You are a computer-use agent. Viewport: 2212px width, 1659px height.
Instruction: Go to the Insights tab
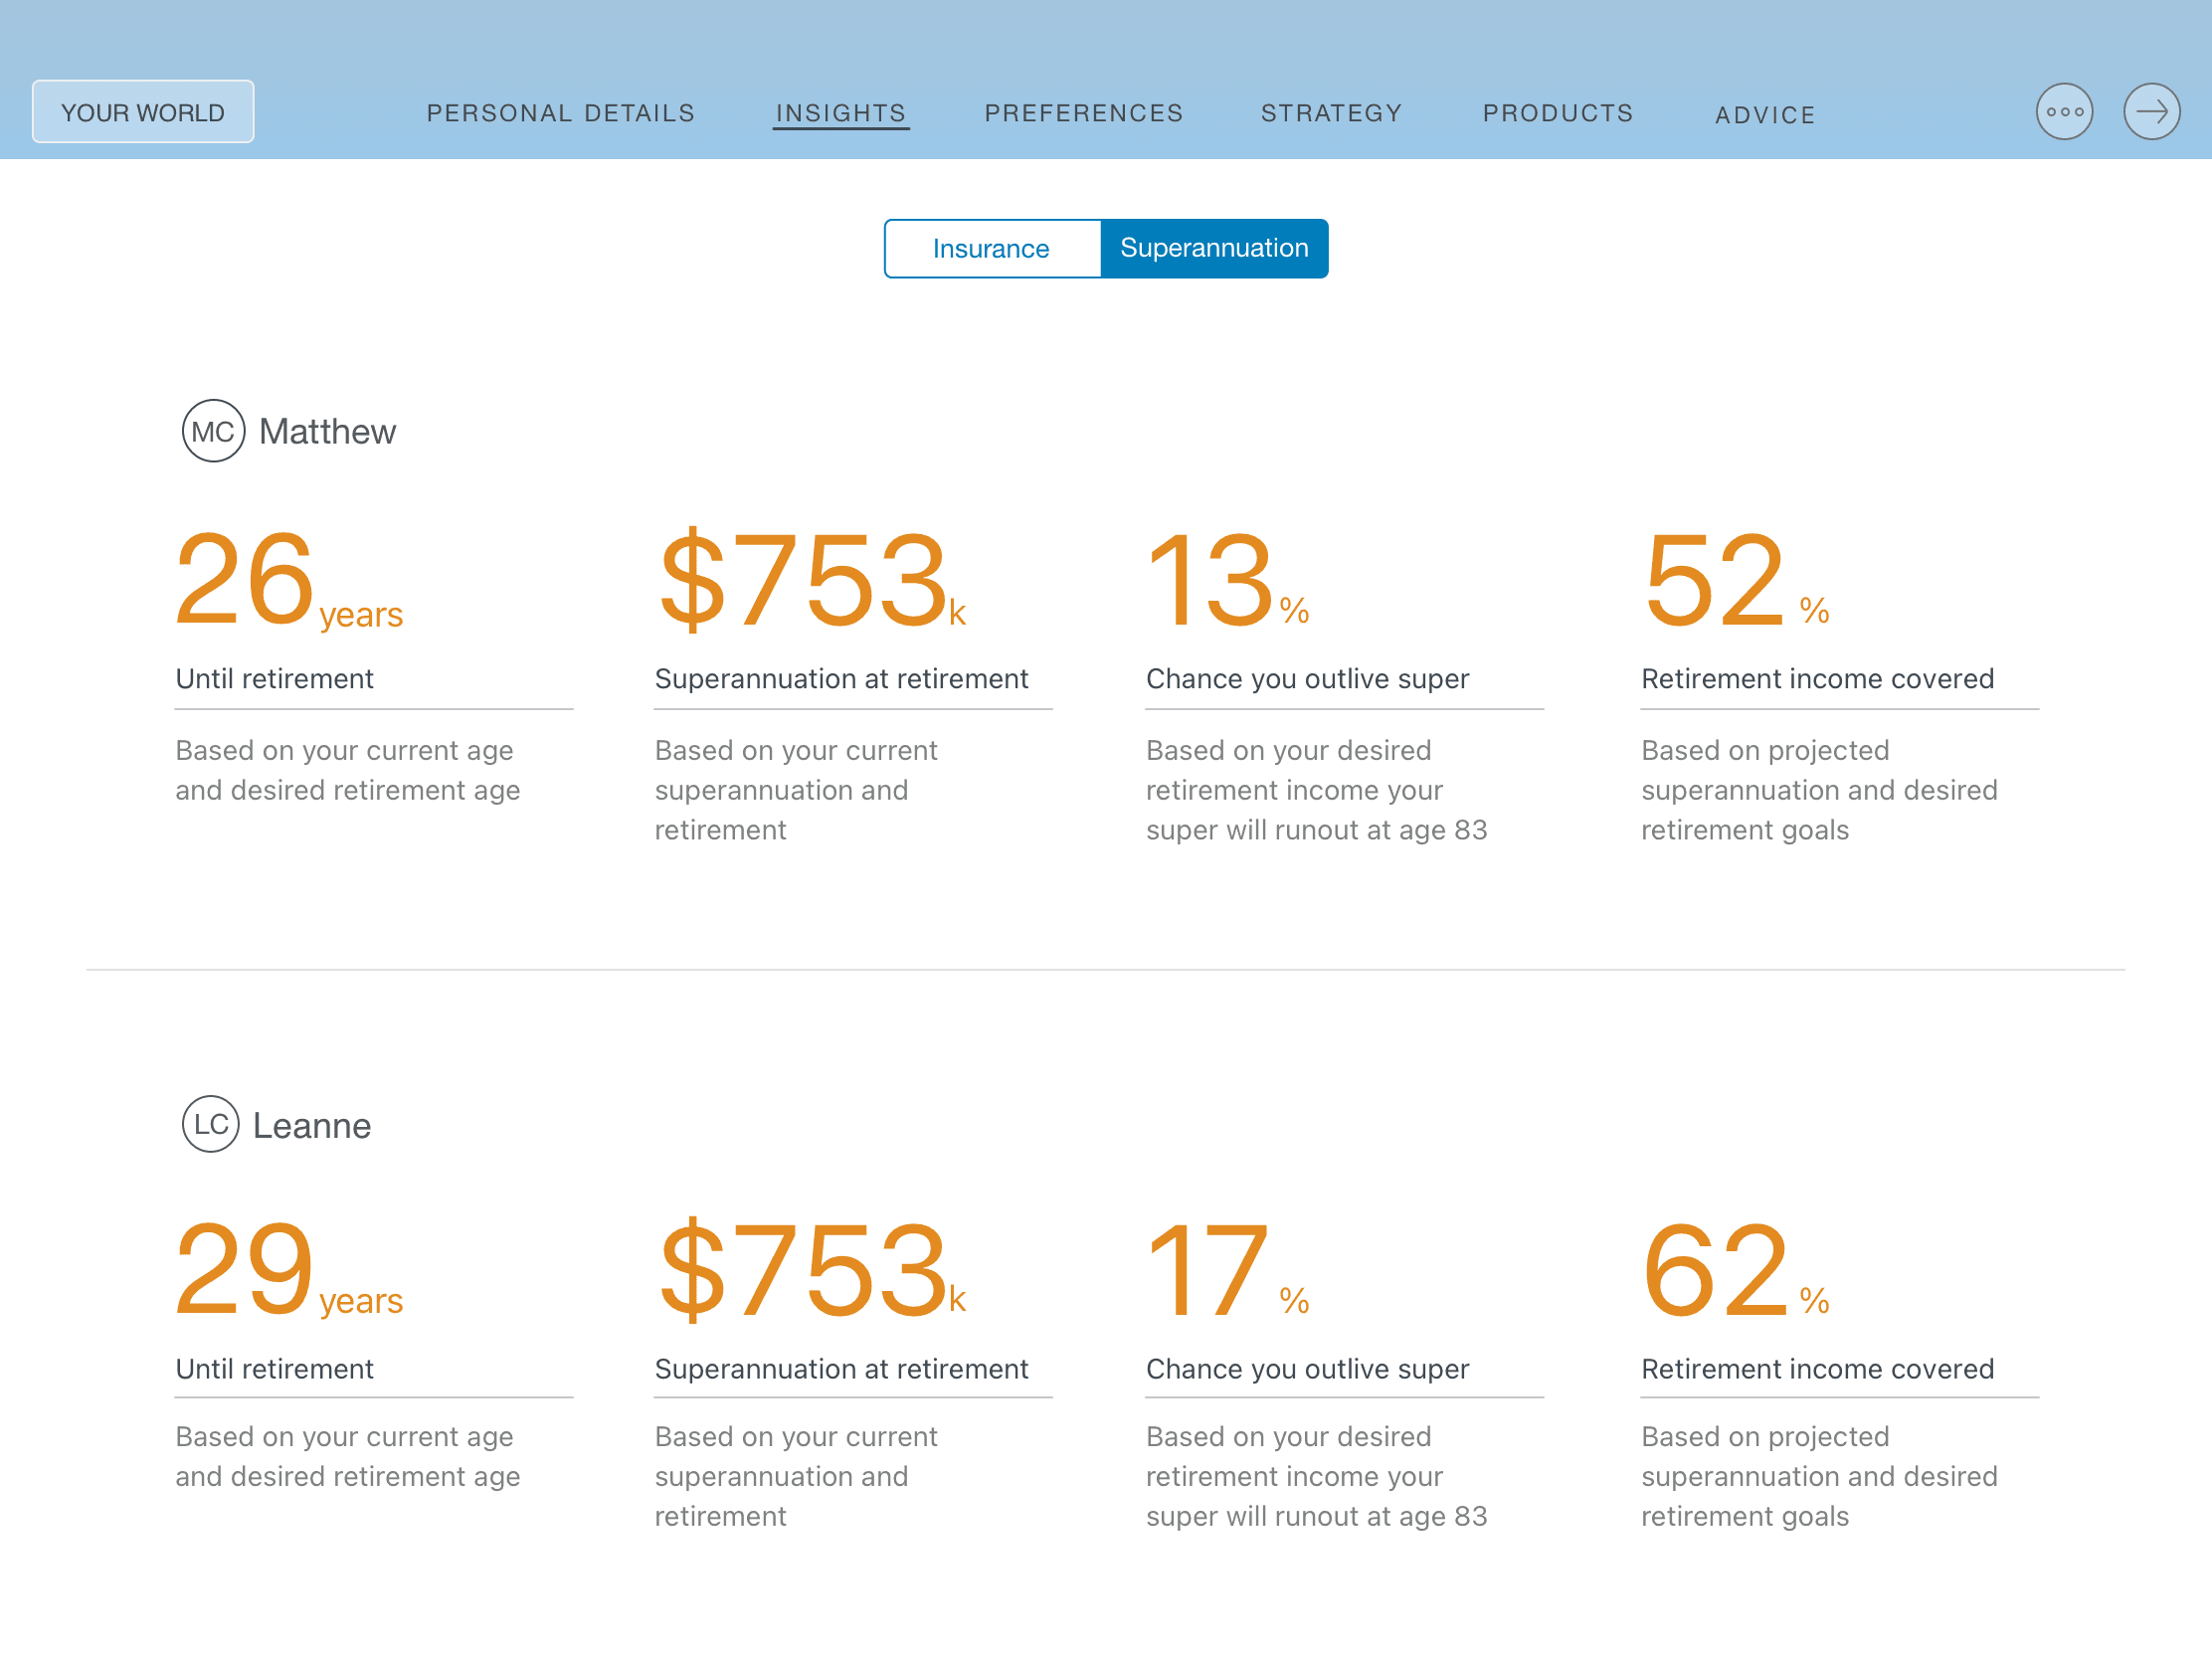pos(840,113)
